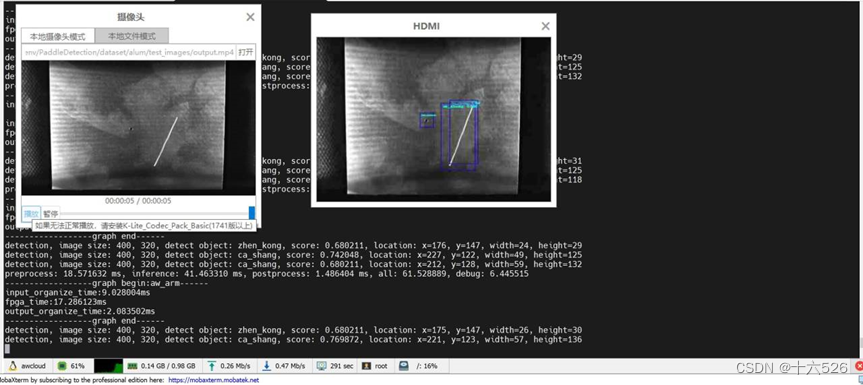Click the disk usage icon
Viewport: 863px width, 385px height.
click(x=403, y=366)
